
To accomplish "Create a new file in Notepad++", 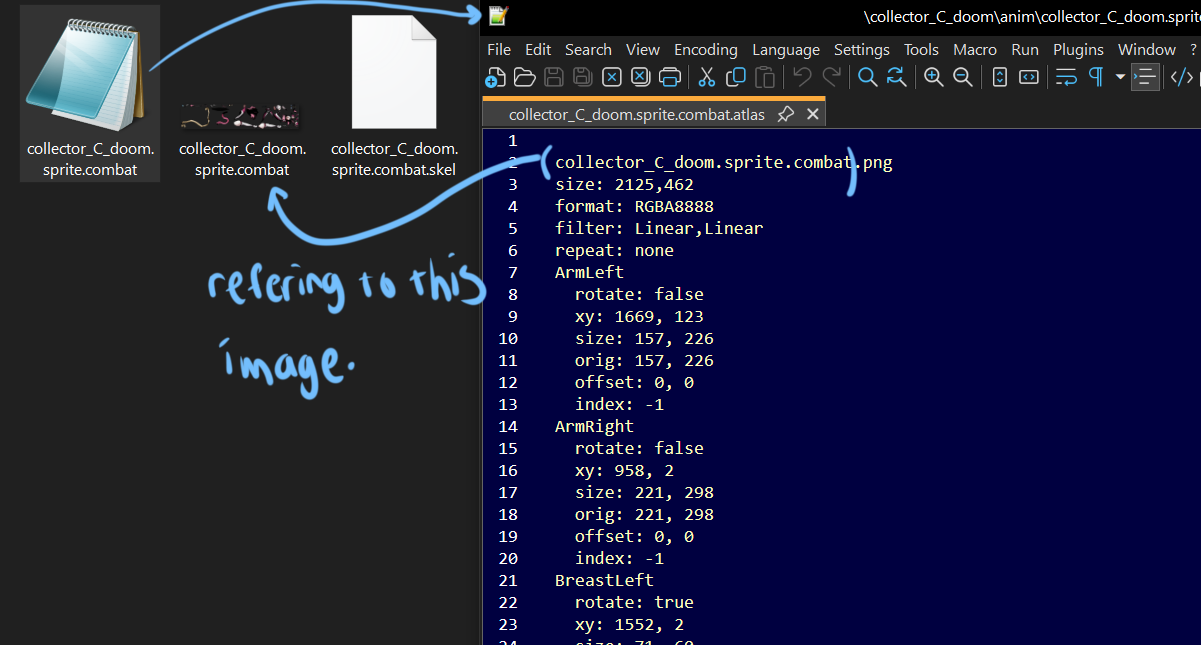I will [495, 77].
